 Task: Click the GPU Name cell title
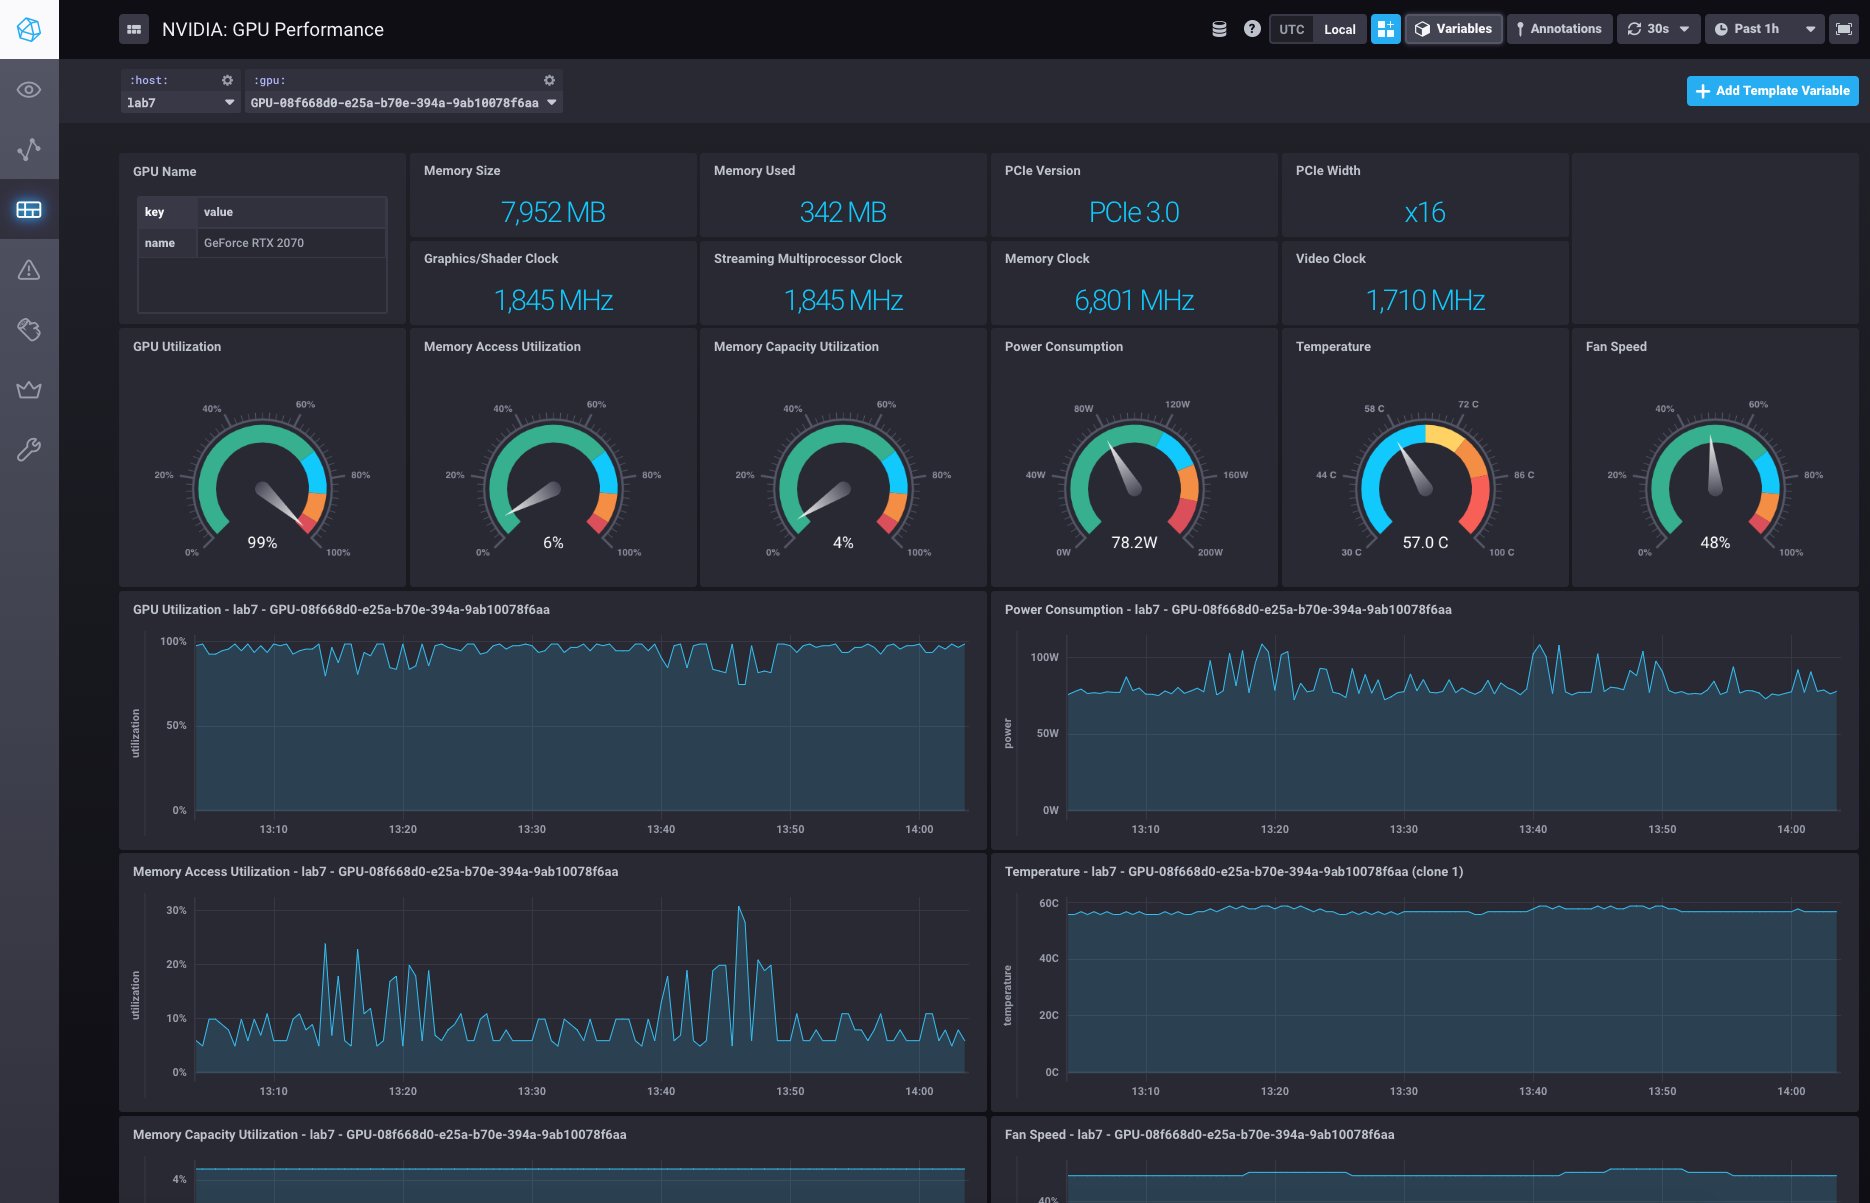(x=165, y=172)
